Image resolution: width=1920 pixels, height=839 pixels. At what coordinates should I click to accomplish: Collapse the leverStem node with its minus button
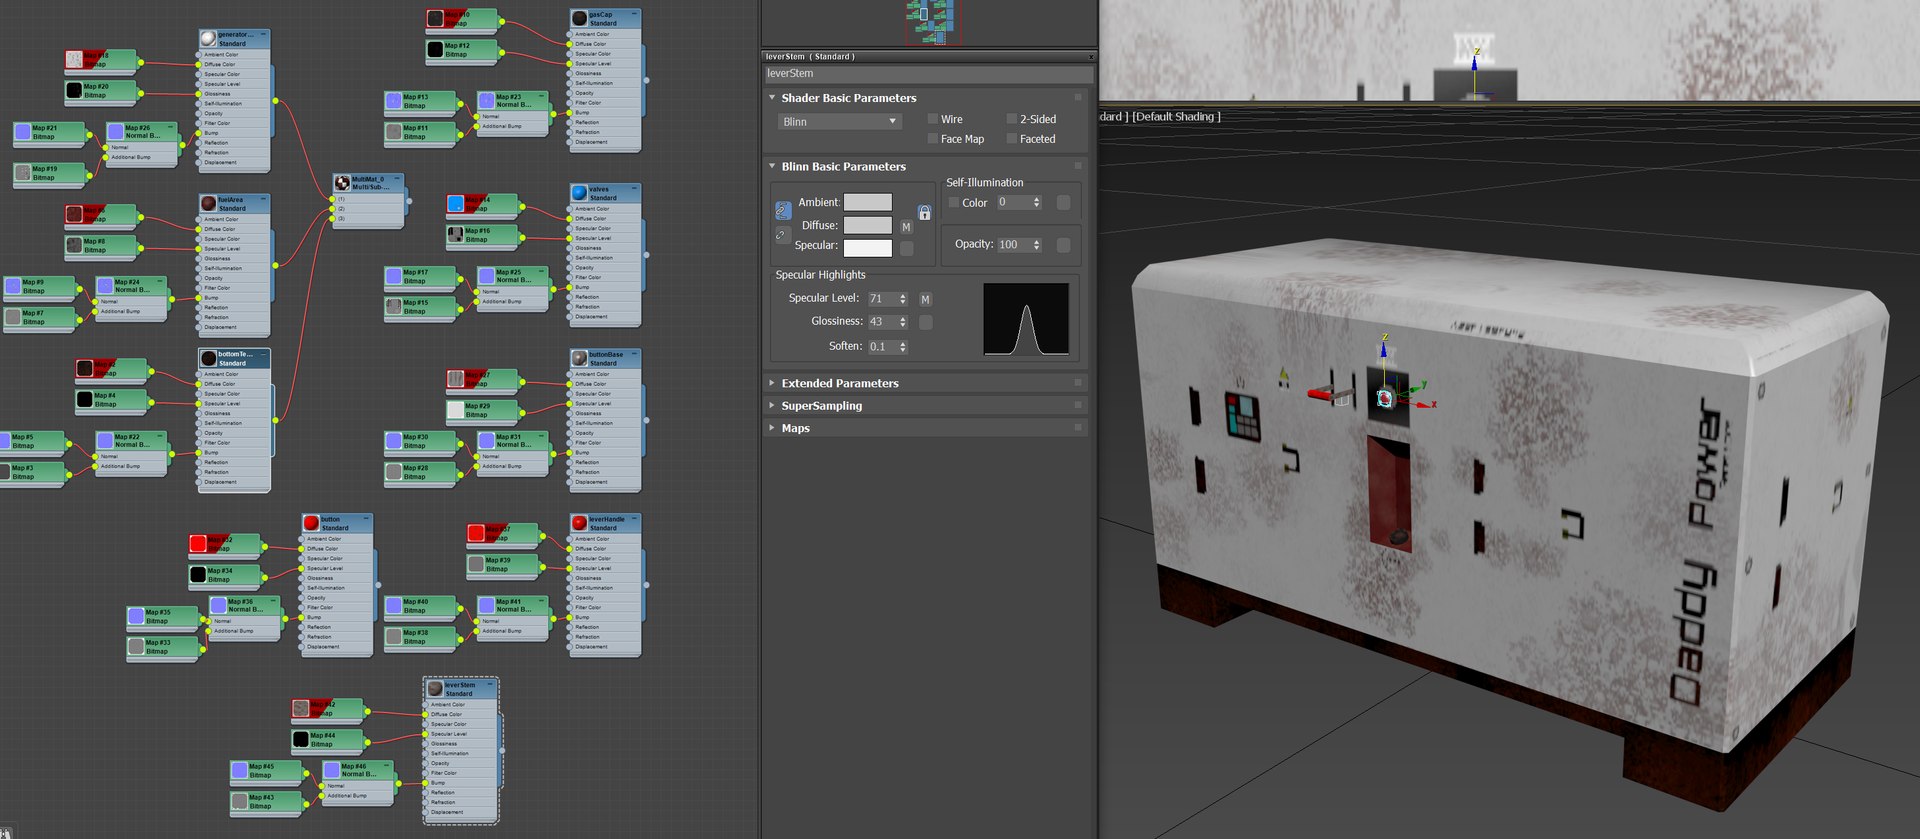pyautogui.click(x=491, y=685)
